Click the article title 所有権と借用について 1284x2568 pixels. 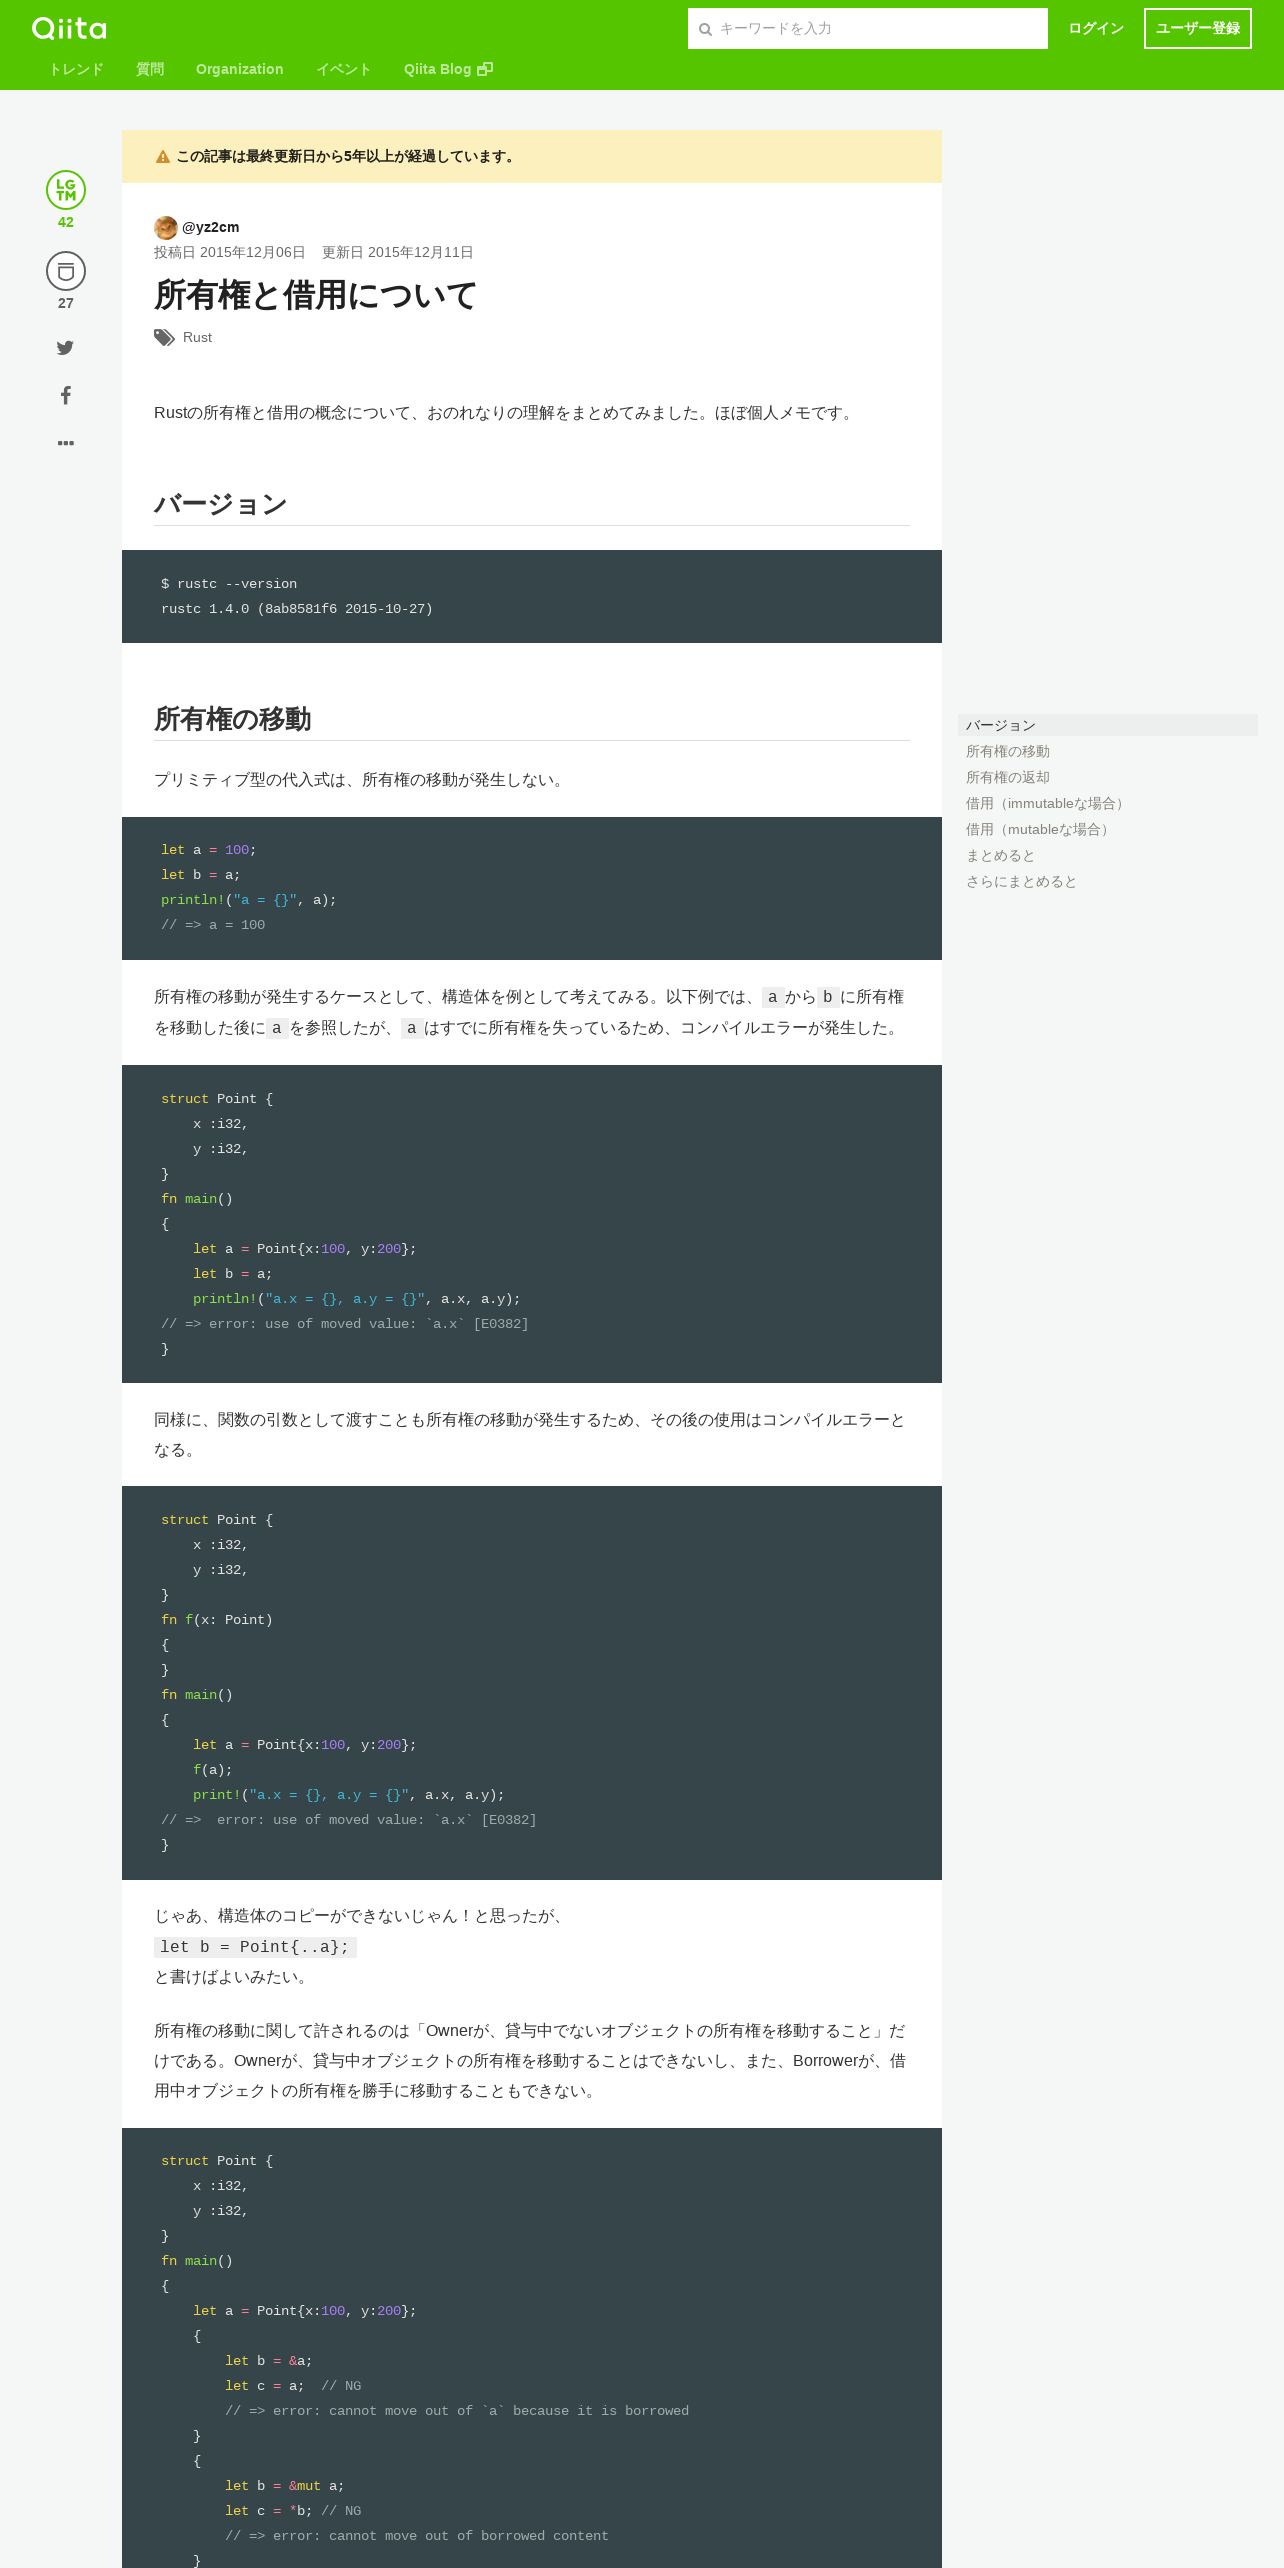click(x=315, y=295)
